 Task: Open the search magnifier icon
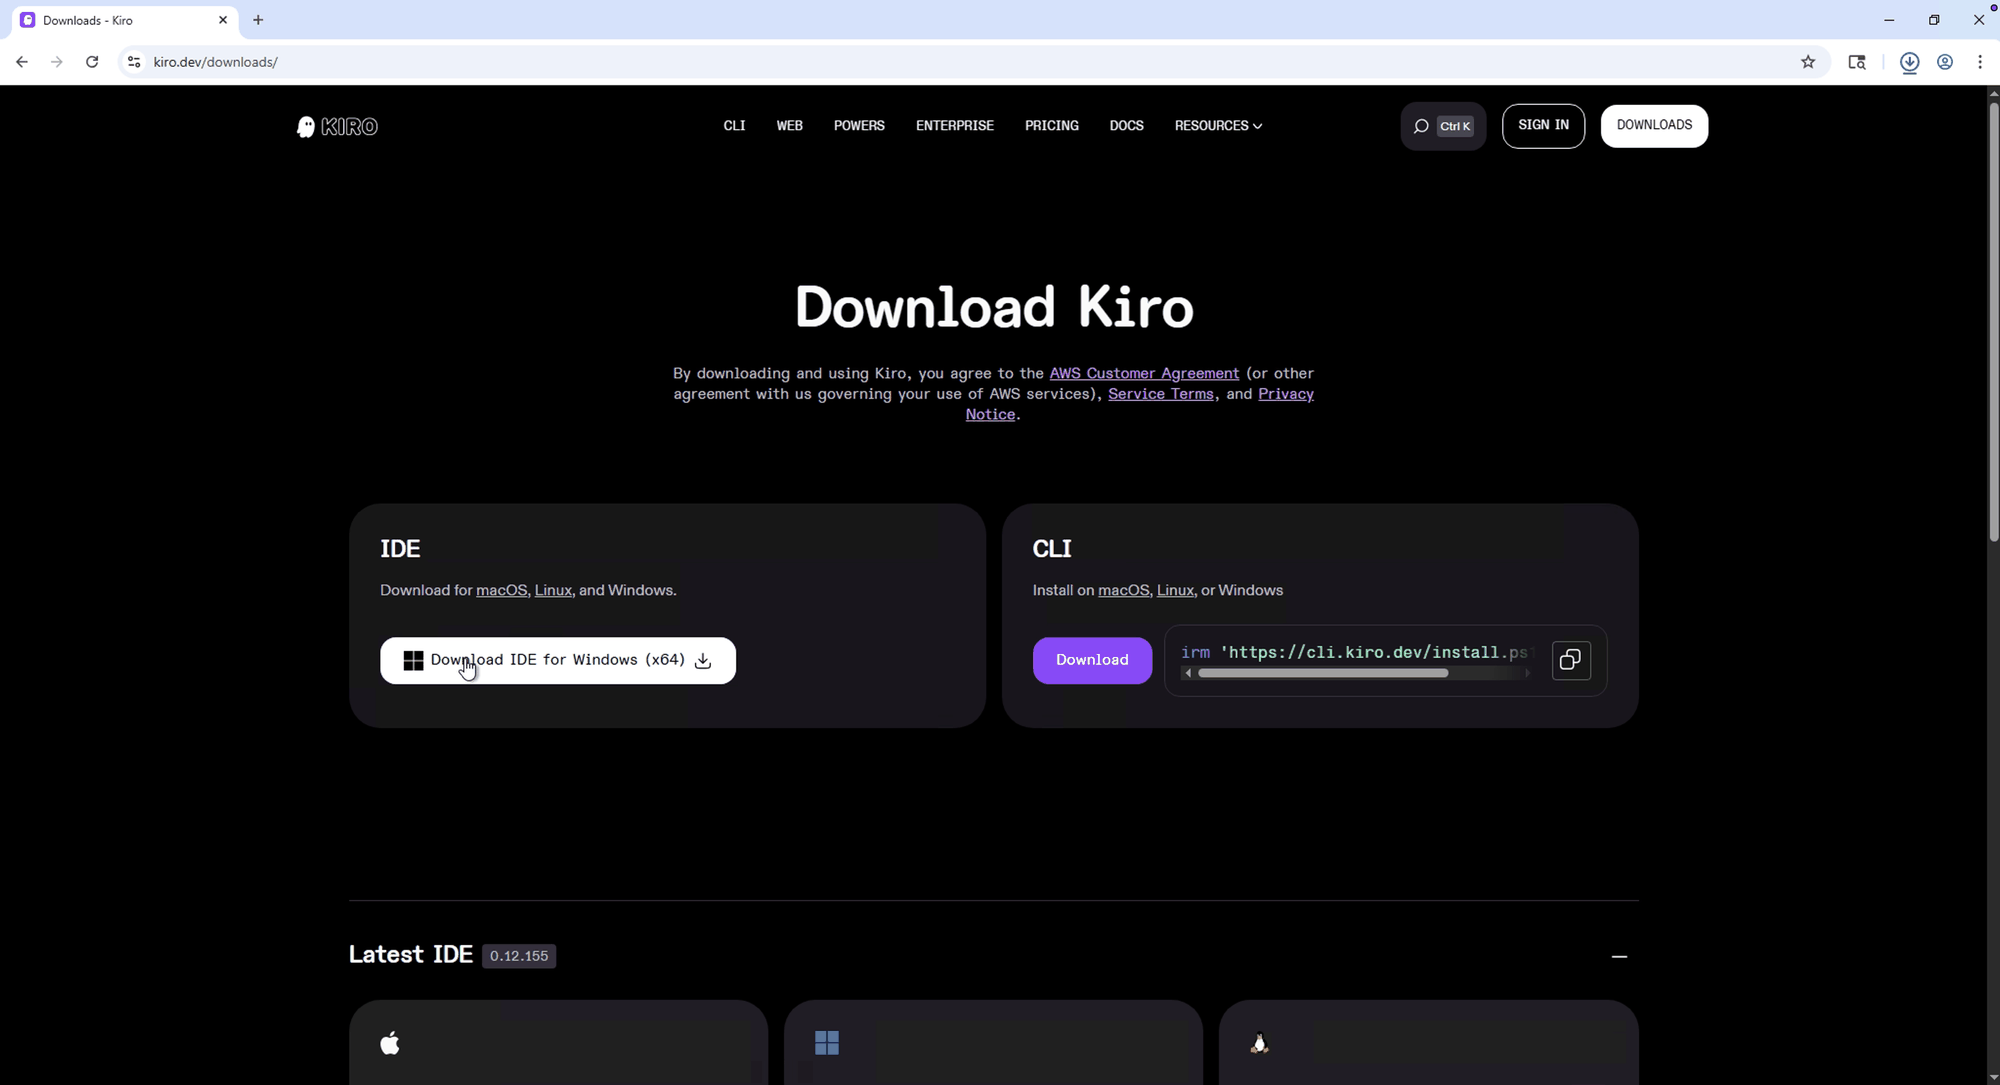(x=1420, y=126)
